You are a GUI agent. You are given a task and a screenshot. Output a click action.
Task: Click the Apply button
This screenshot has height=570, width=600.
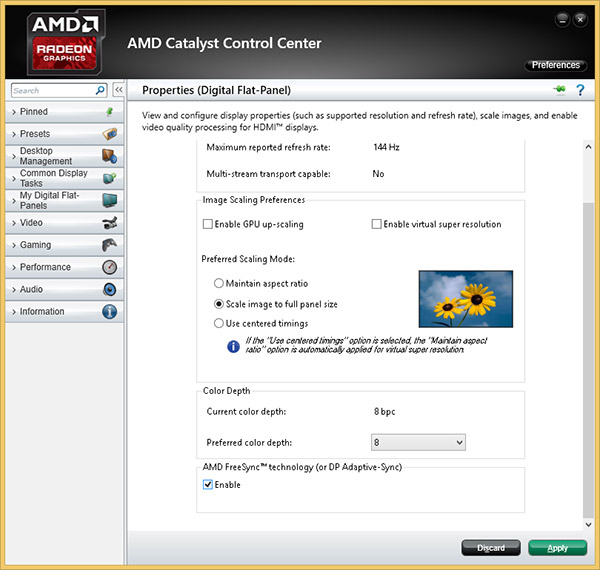[558, 548]
